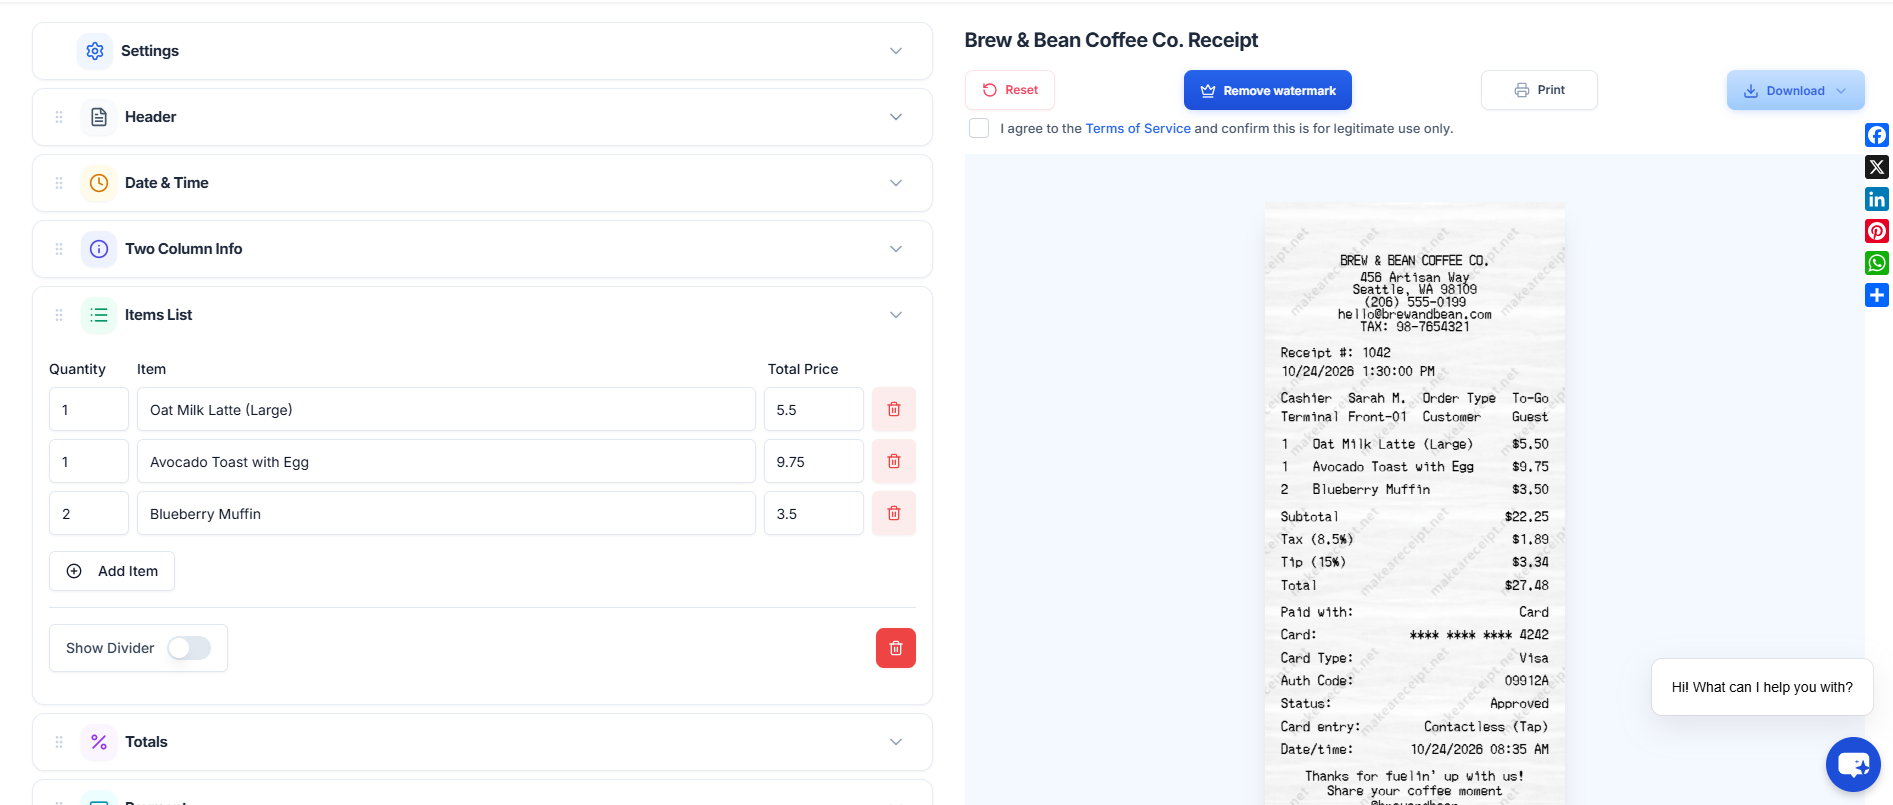Edit the 3.5 total price field
Viewport: 1893px width, 805px height.
point(814,513)
